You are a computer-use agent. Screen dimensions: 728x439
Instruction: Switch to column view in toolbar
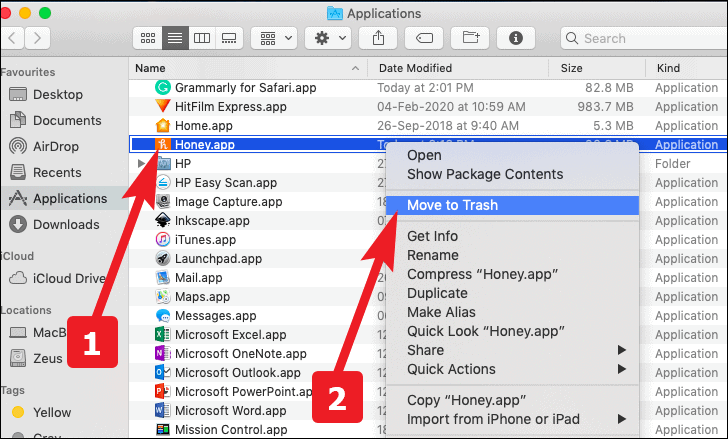[202, 38]
